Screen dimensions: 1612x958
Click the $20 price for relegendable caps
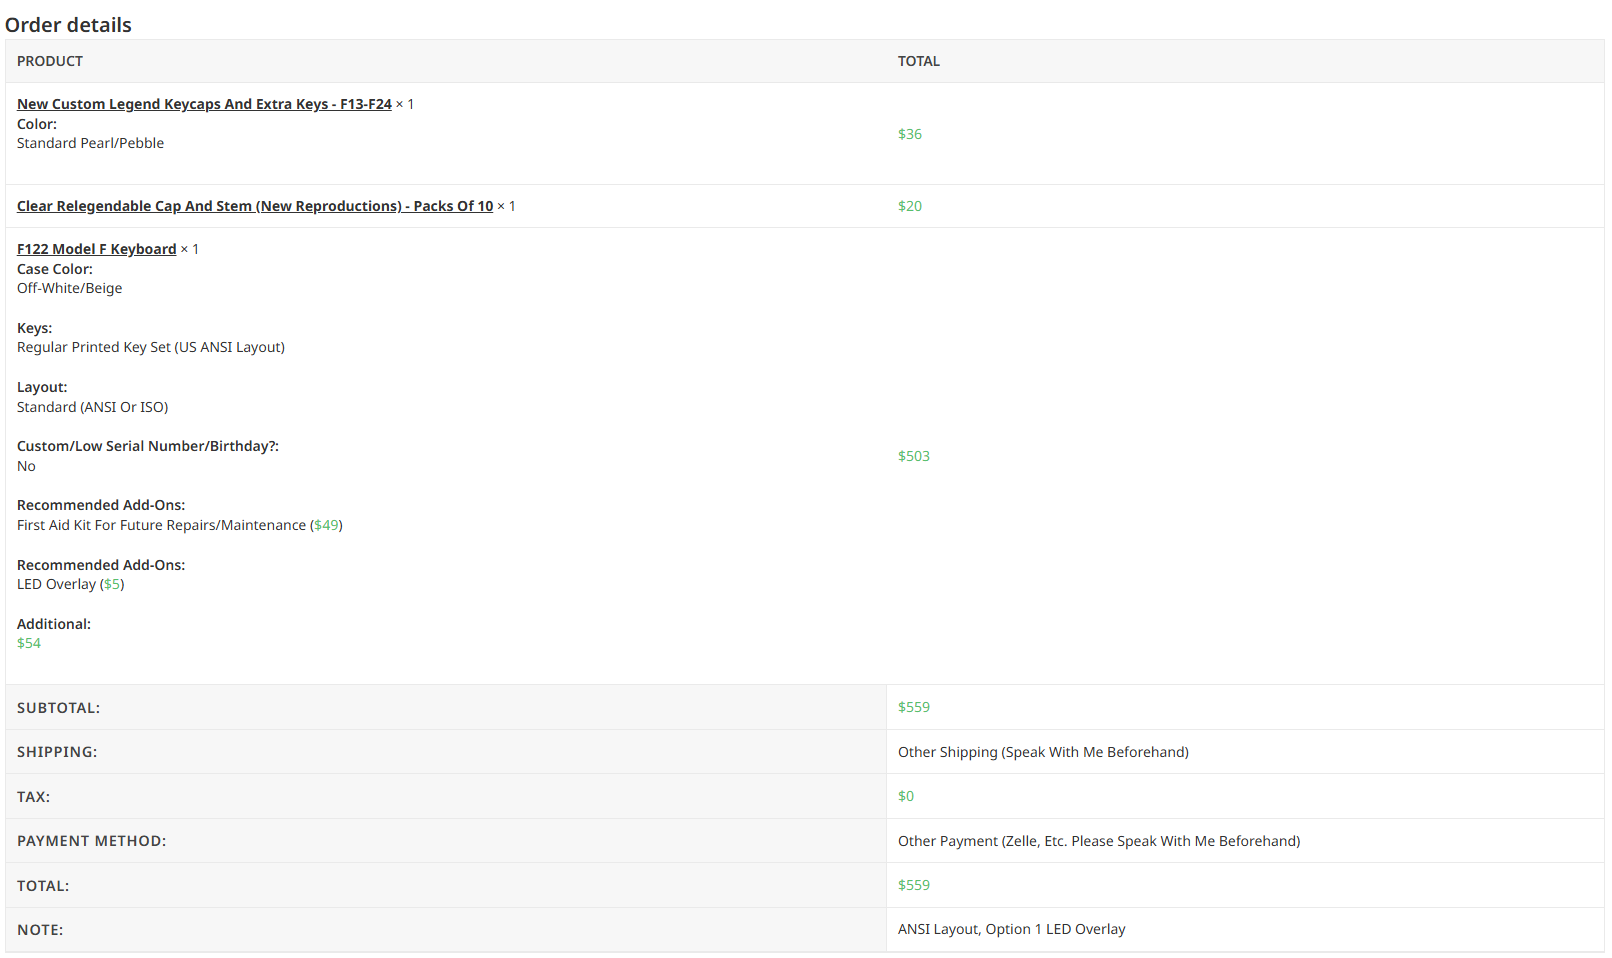click(x=910, y=206)
